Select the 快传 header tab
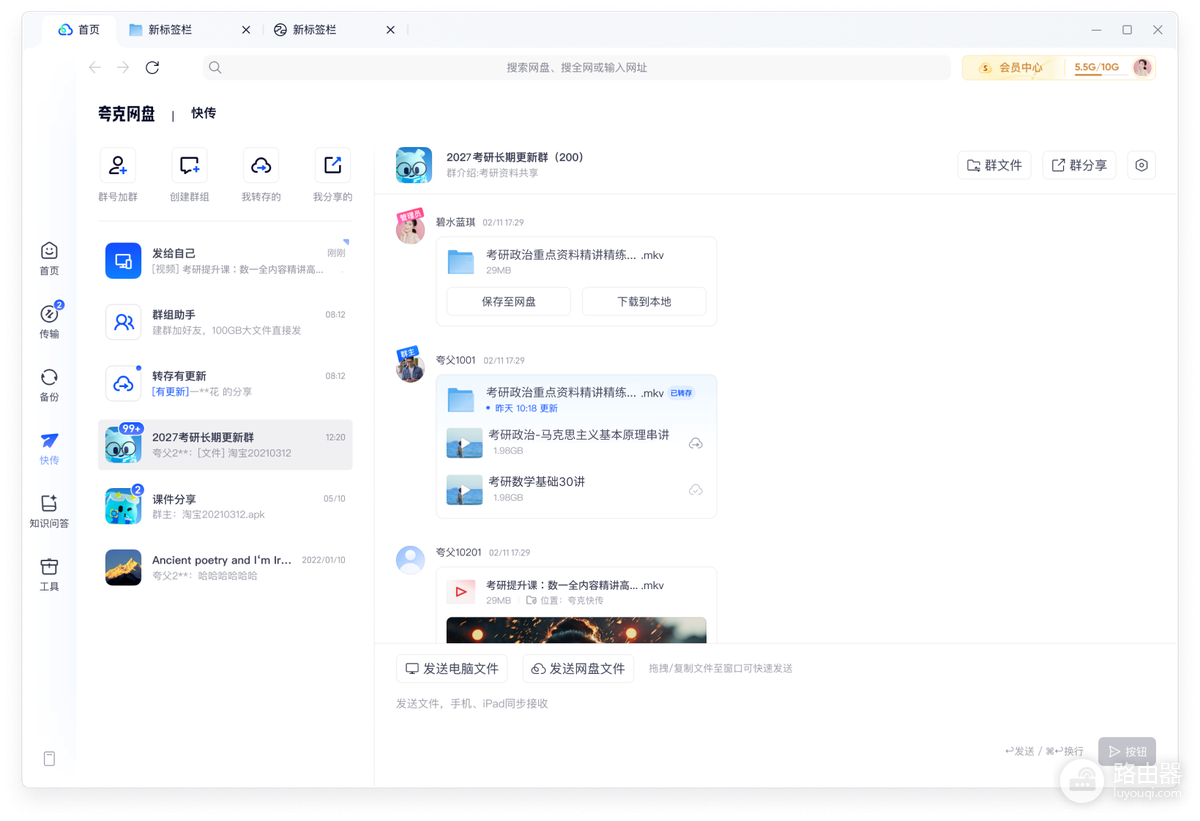Screen dimensions: 1200x821 204,113
